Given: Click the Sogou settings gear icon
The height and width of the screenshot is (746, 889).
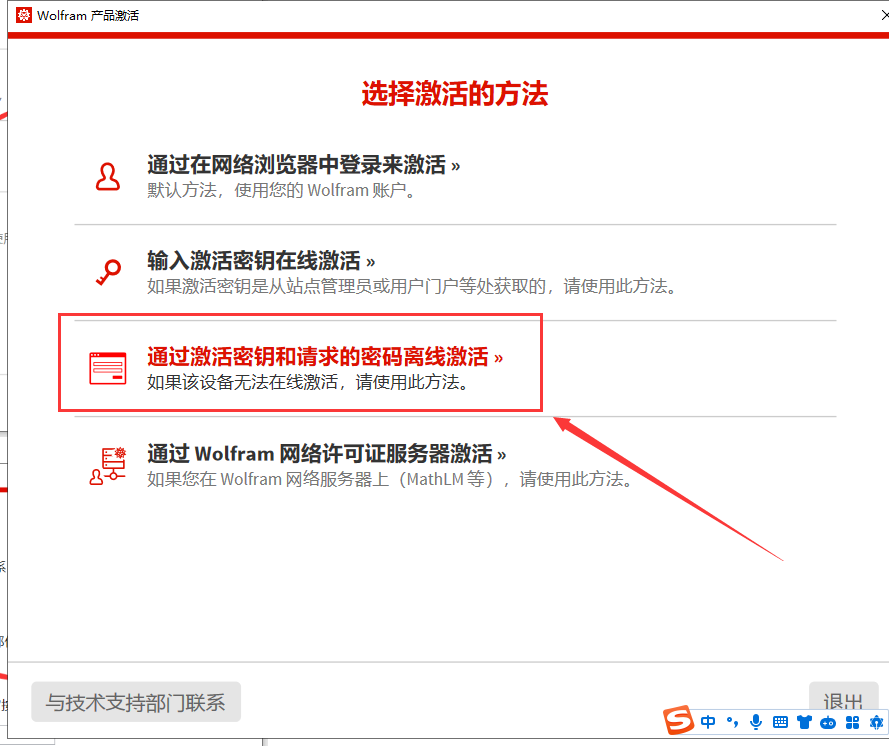Looking at the screenshot, I should [877, 722].
